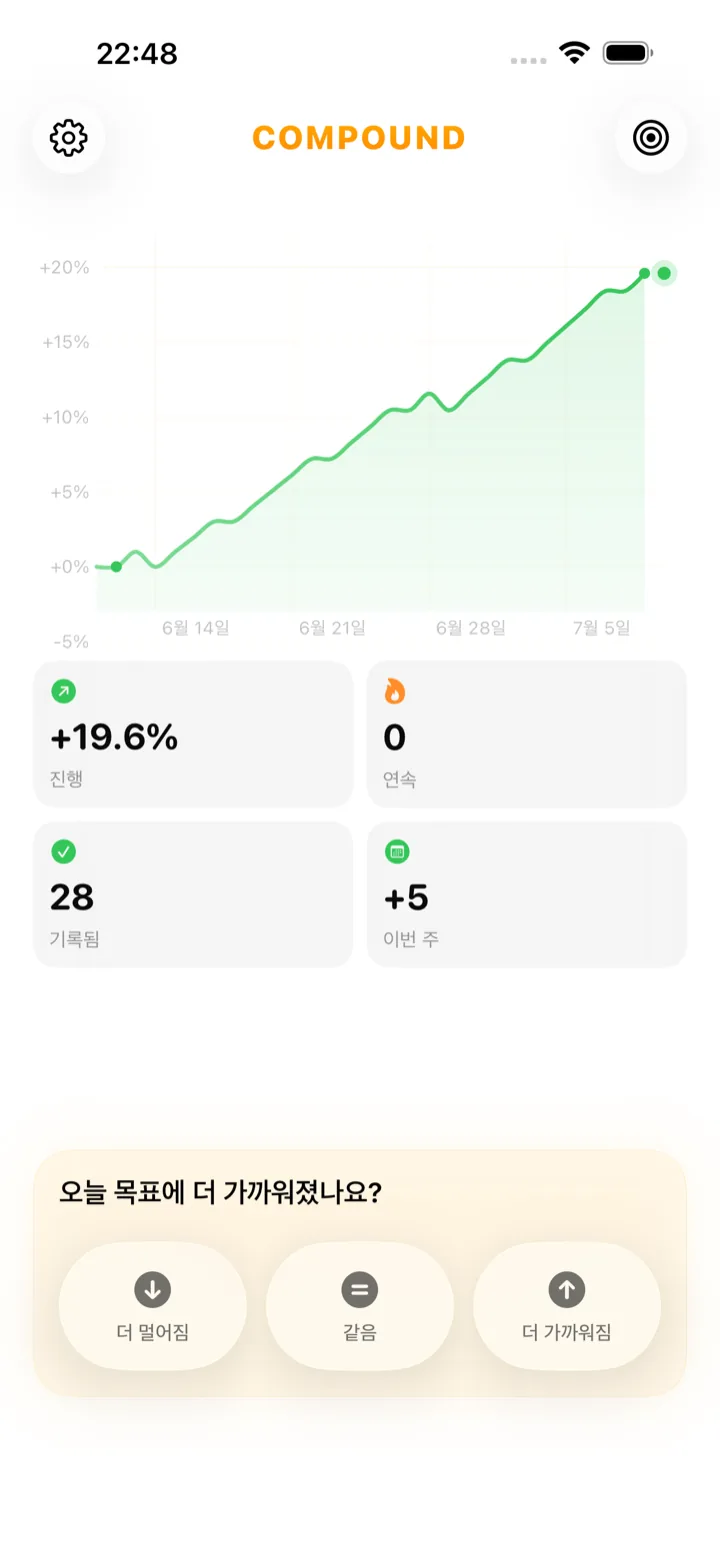
Task: Open the 연속 streak card showing 0
Action: (x=527, y=734)
